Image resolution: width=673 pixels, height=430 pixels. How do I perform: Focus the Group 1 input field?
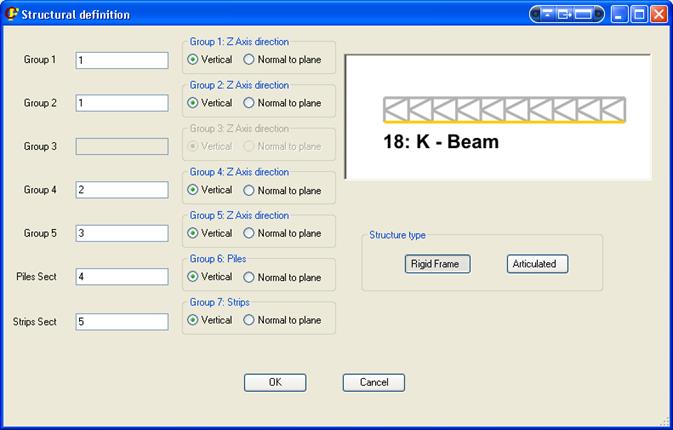pyautogui.click(x=122, y=60)
